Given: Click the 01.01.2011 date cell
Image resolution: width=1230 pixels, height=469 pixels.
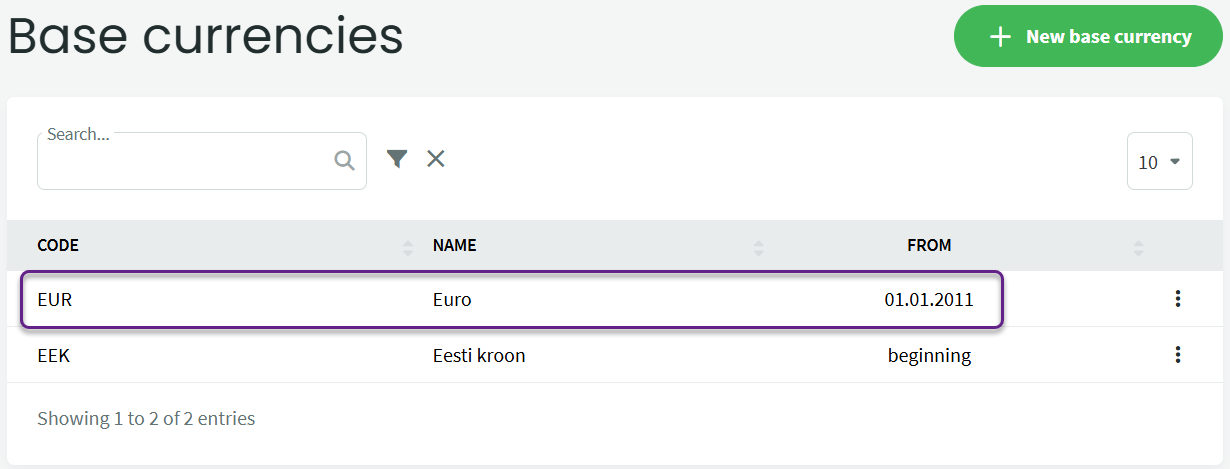Looking at the screenshot, I should tap(929, 299).
